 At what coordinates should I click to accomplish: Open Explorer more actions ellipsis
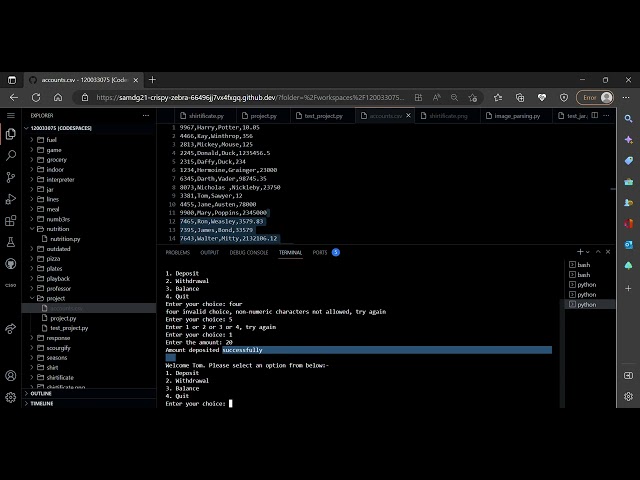point(146,116)
